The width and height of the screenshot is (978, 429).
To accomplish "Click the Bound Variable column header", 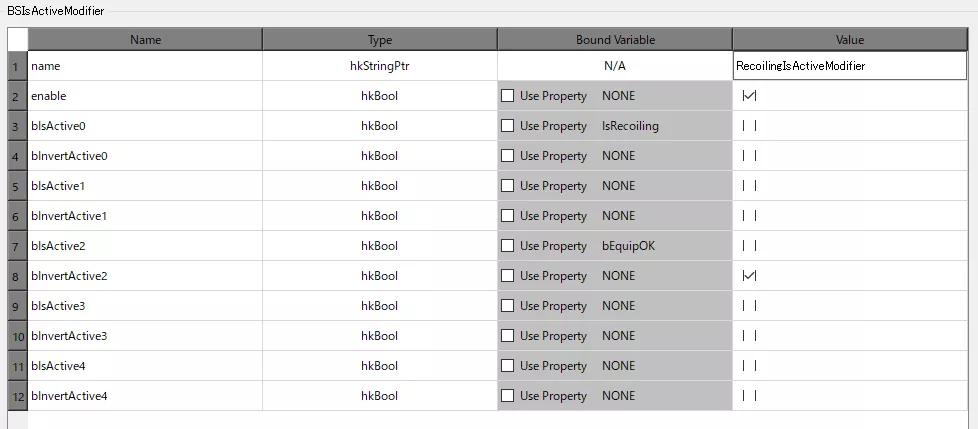I will (x=615, y=40).
